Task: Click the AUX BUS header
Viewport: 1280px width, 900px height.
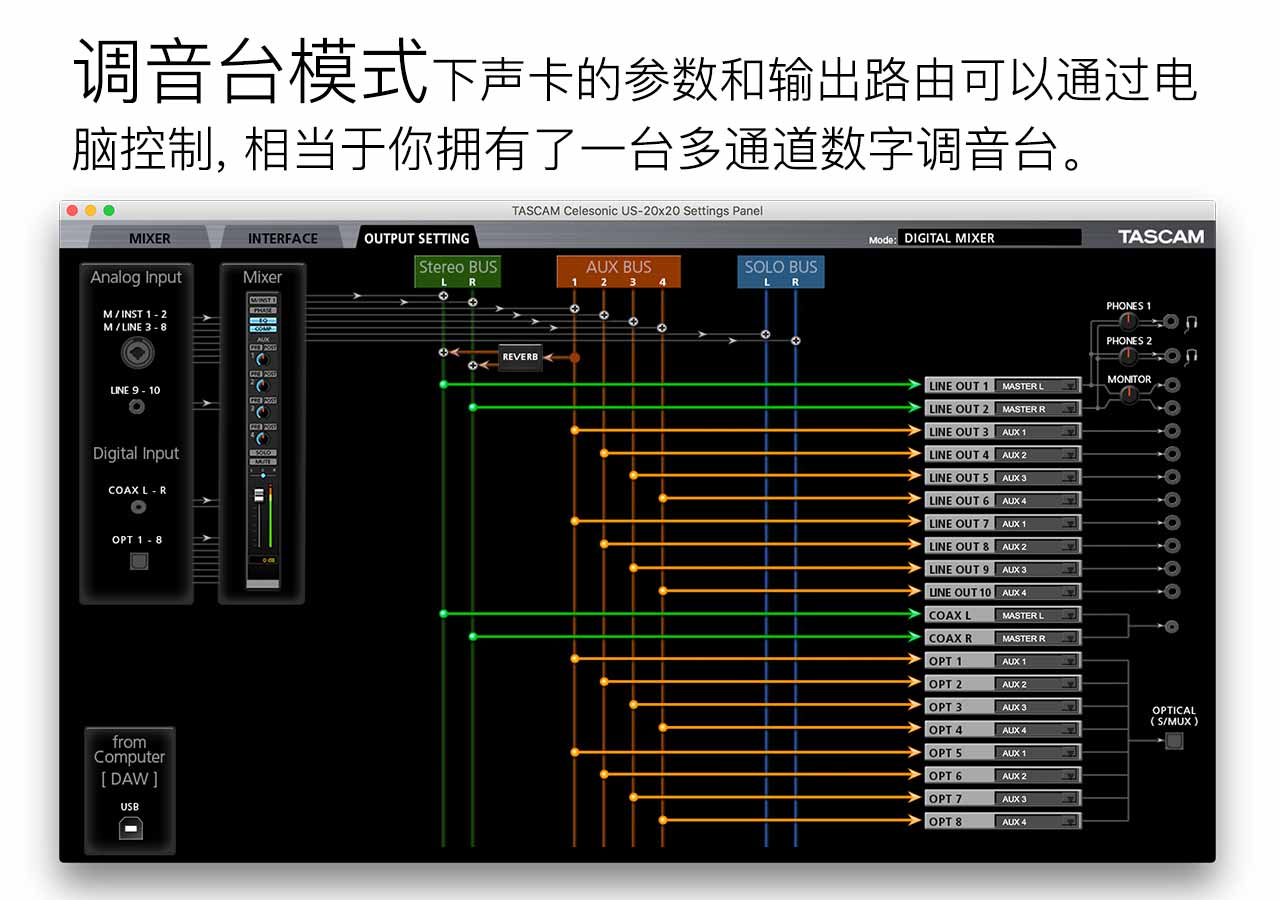Action: pos(618,272)
